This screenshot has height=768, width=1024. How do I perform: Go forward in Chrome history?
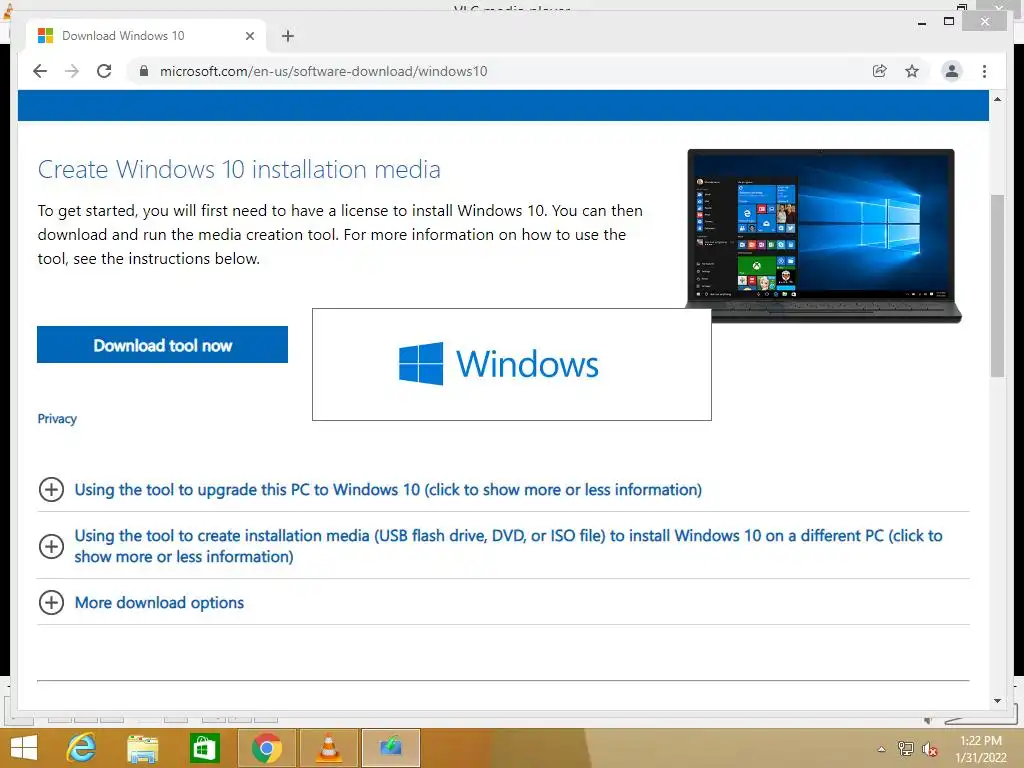pos(72,71)
